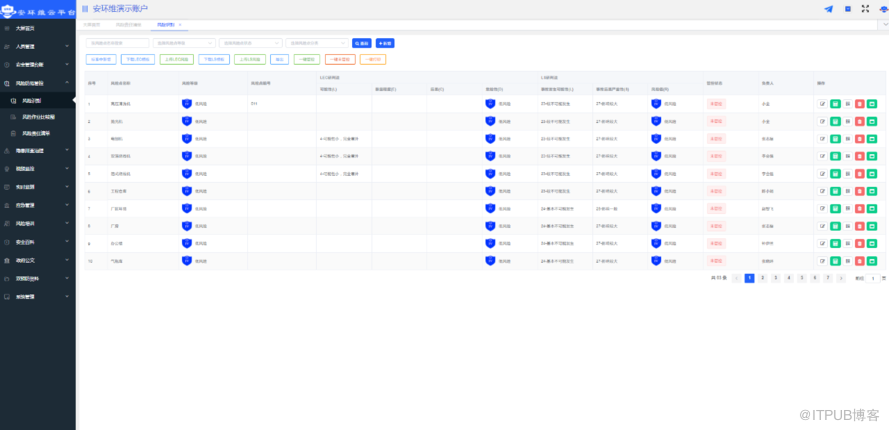Click the blue square icon in header
Screen dimensions: 889x430
coord(848,8)
